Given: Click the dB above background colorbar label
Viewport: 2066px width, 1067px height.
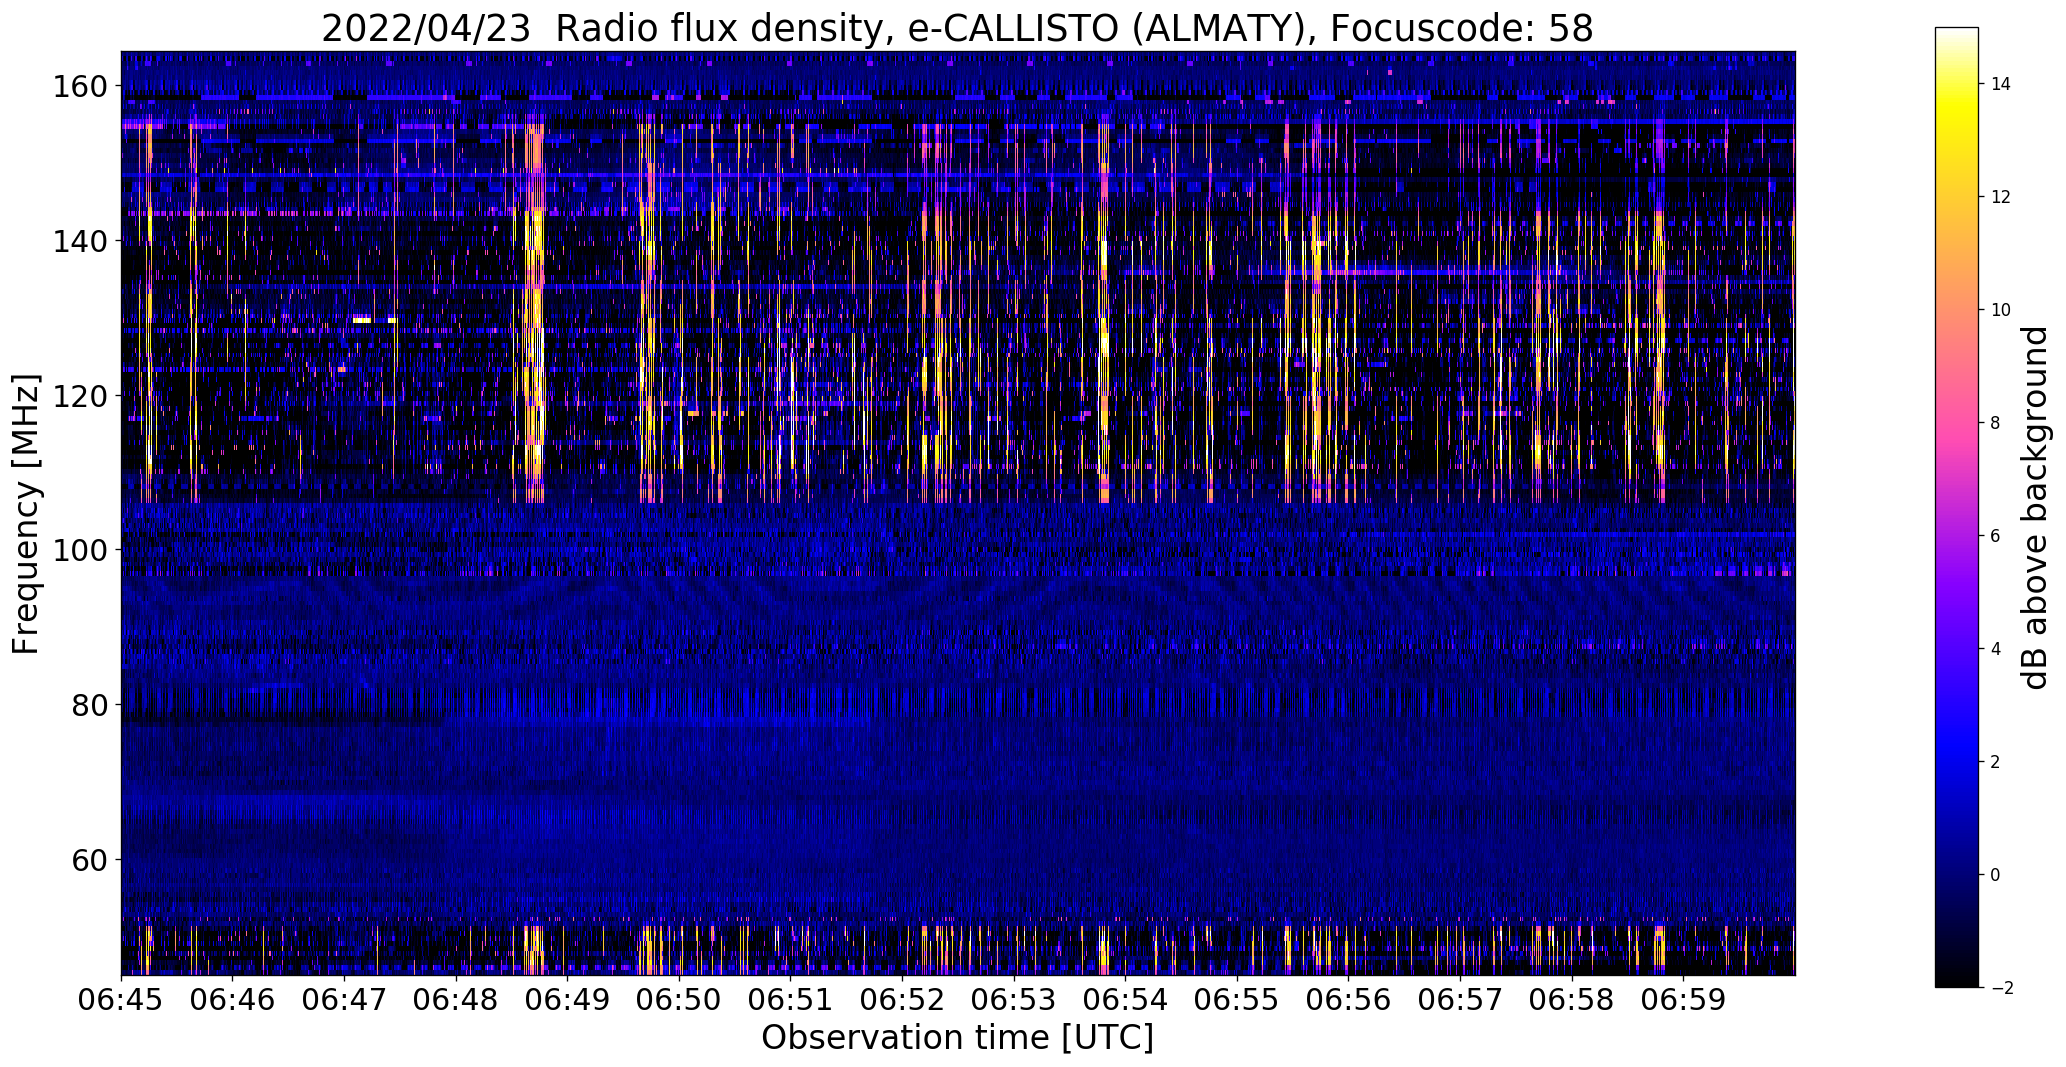Looking at the screenshot, I should [x=2034, y=508].
